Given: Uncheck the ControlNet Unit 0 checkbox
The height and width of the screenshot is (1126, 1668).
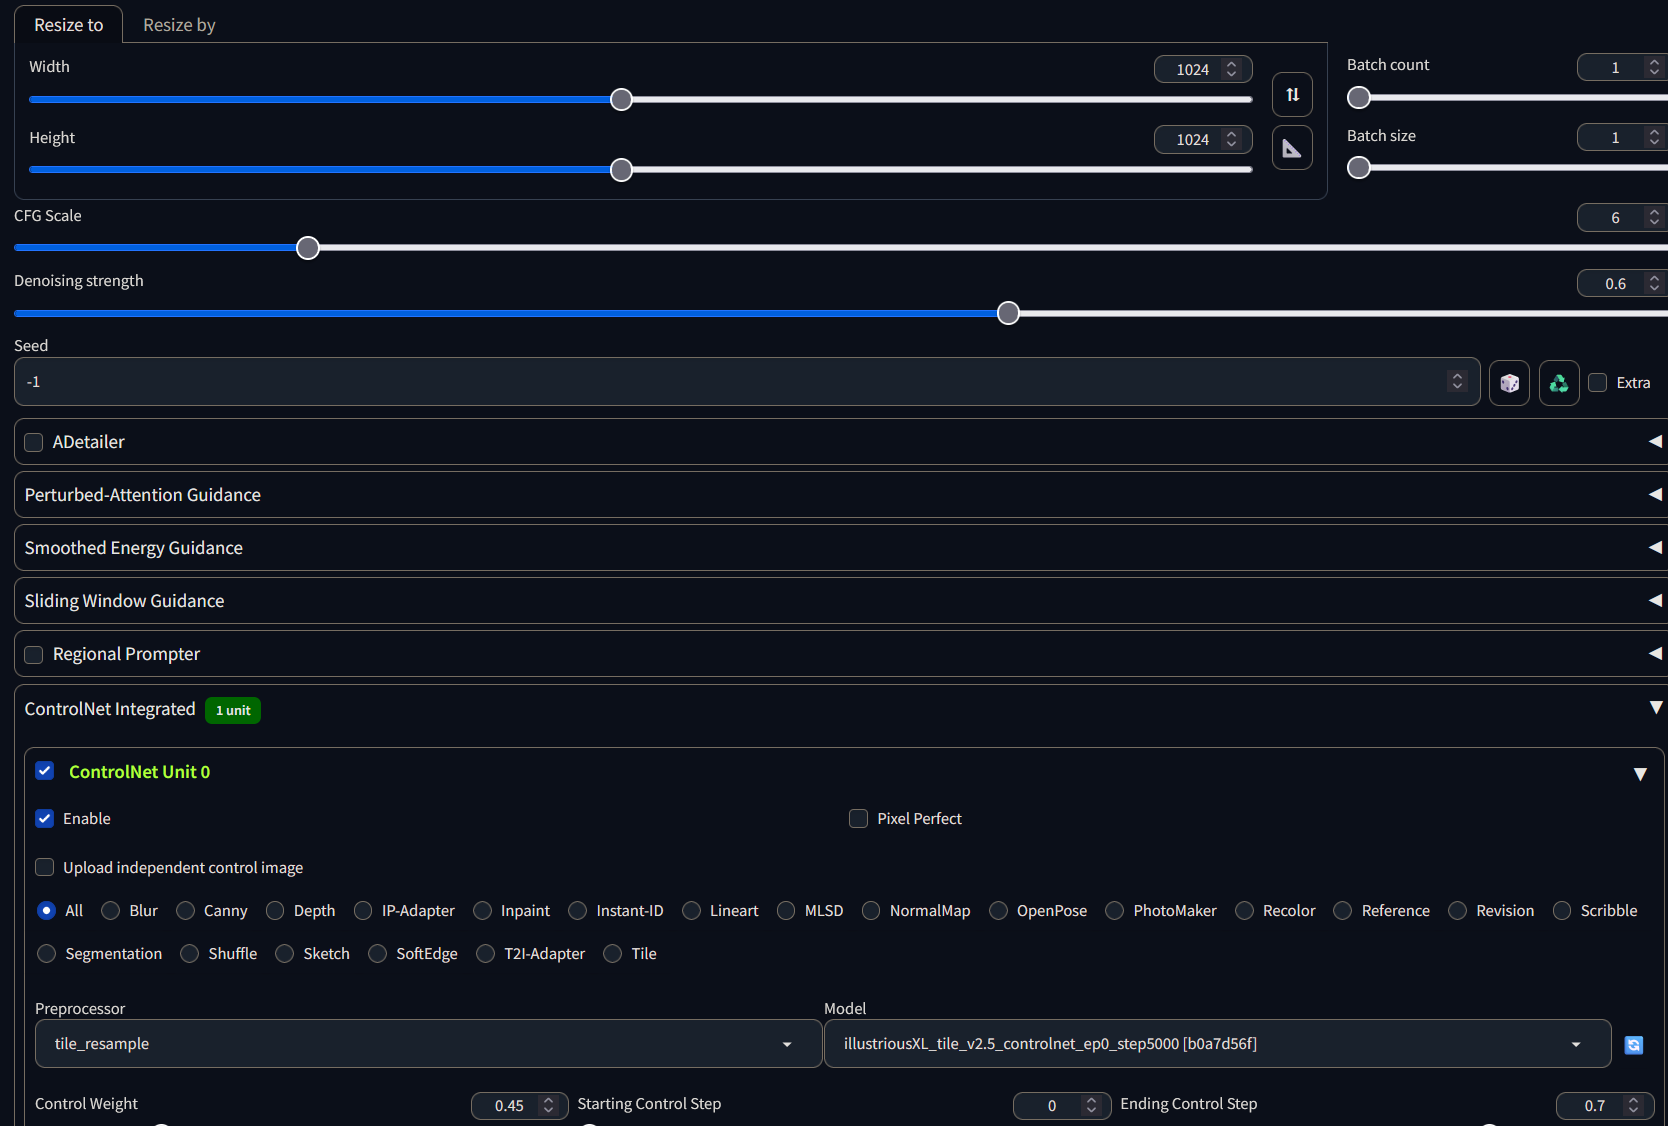Looking at the screenshot, I should tap(45, 771).
